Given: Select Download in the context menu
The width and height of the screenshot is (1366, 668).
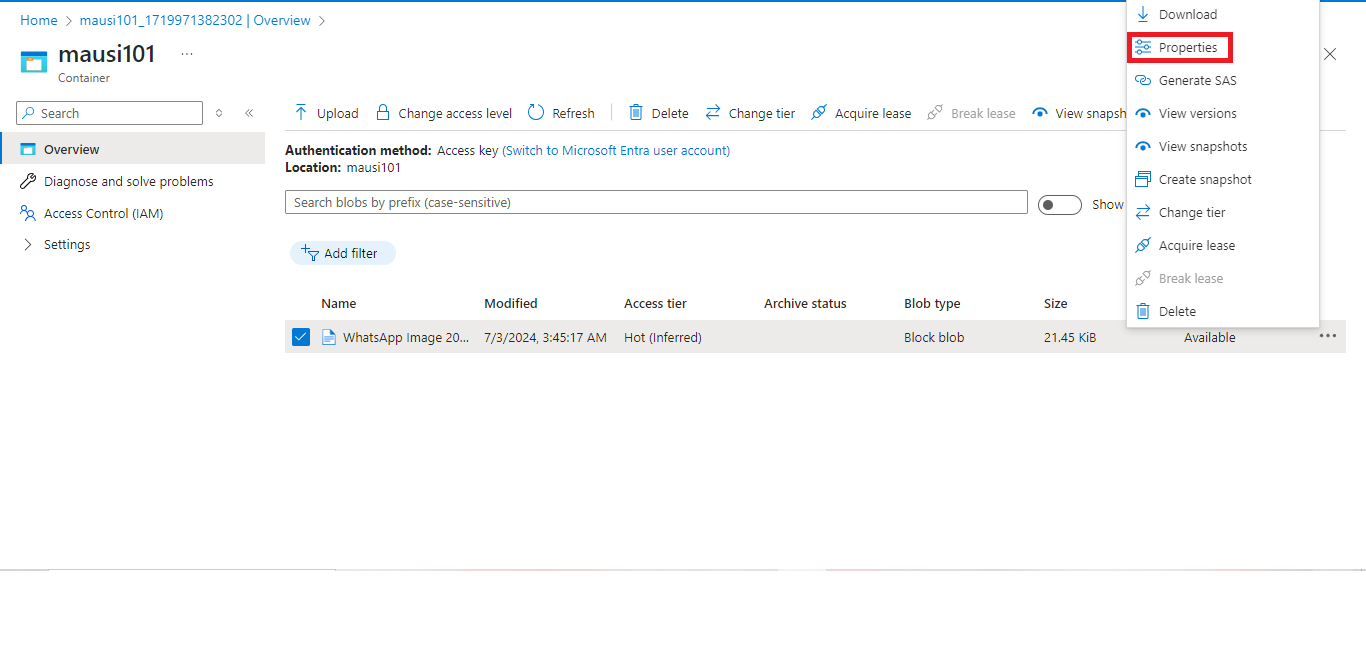Looking at the screenshot, I should tap(1223, 14).
